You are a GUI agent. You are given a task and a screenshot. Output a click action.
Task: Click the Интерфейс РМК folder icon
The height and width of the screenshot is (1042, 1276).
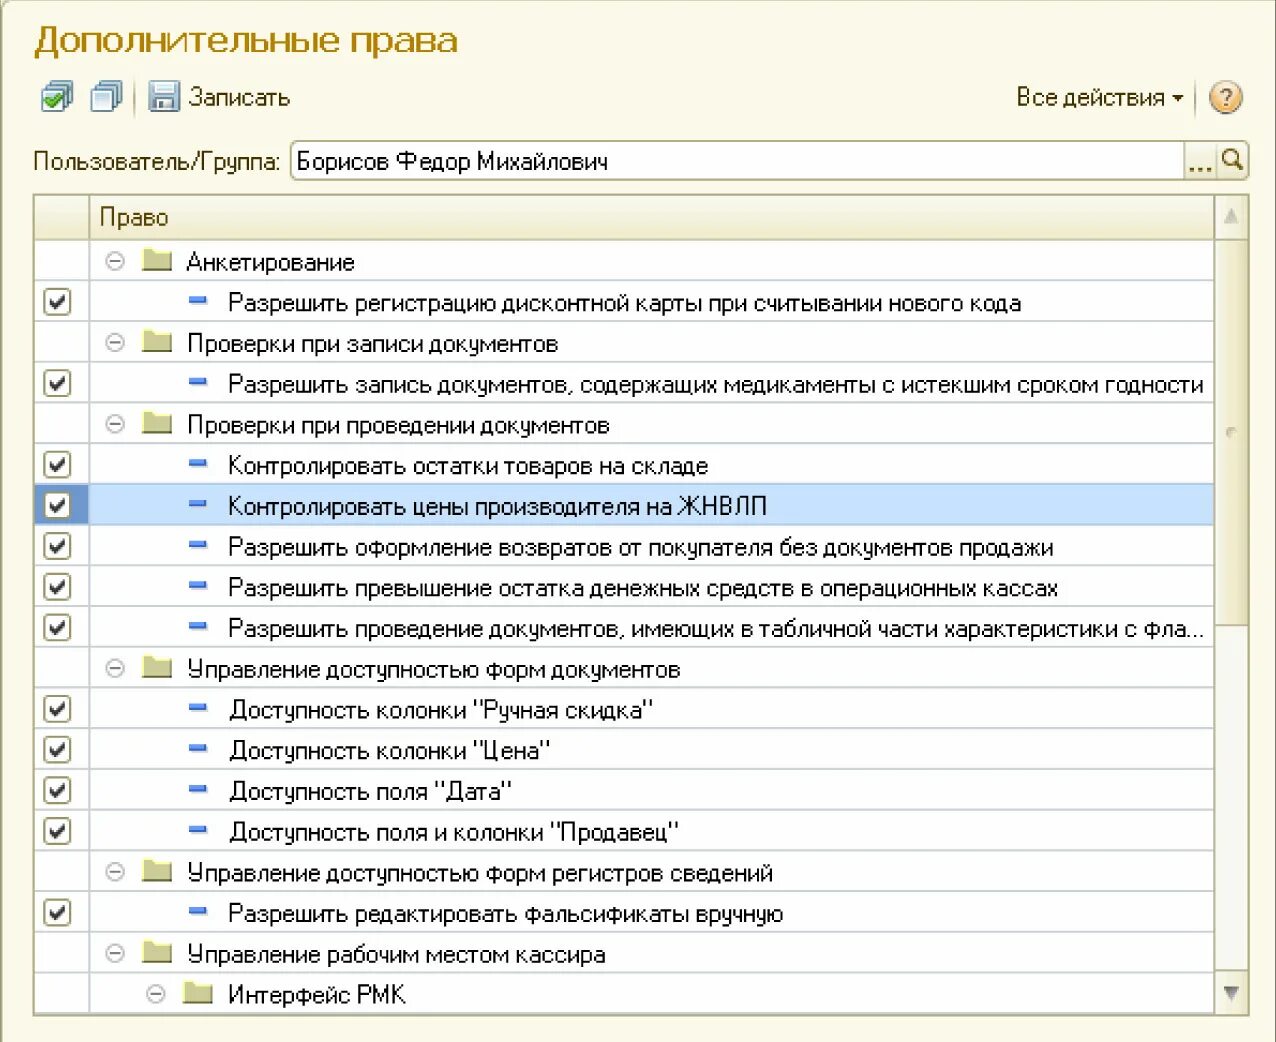(198, 994)
